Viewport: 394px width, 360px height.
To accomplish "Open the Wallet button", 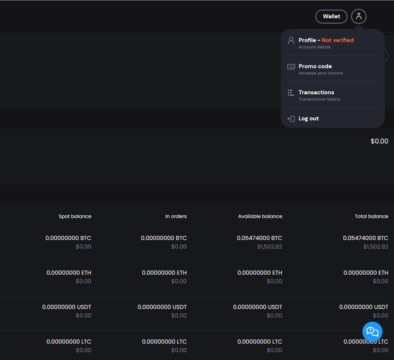I will click(x=331, y=16).
